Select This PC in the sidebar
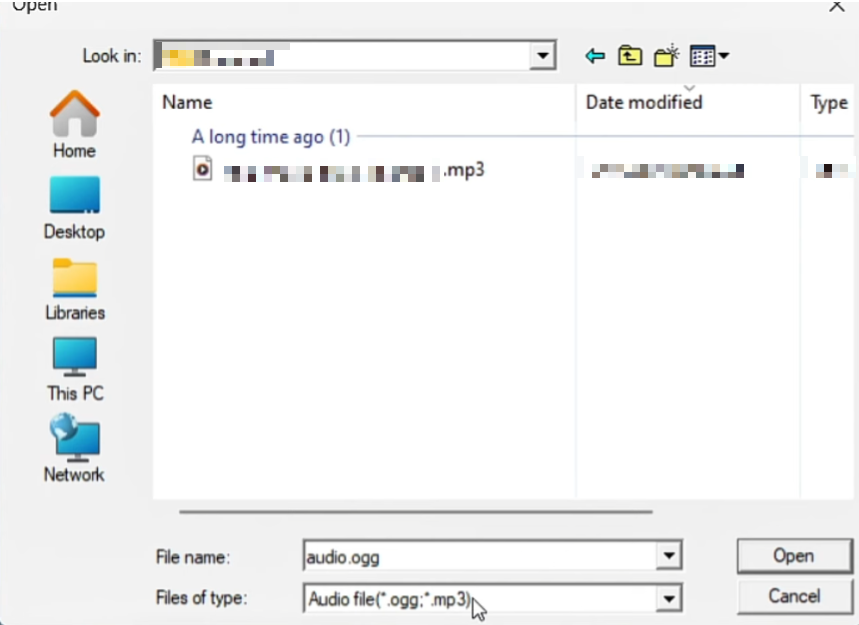The image size is (859, 625). [x=74, y=369]
